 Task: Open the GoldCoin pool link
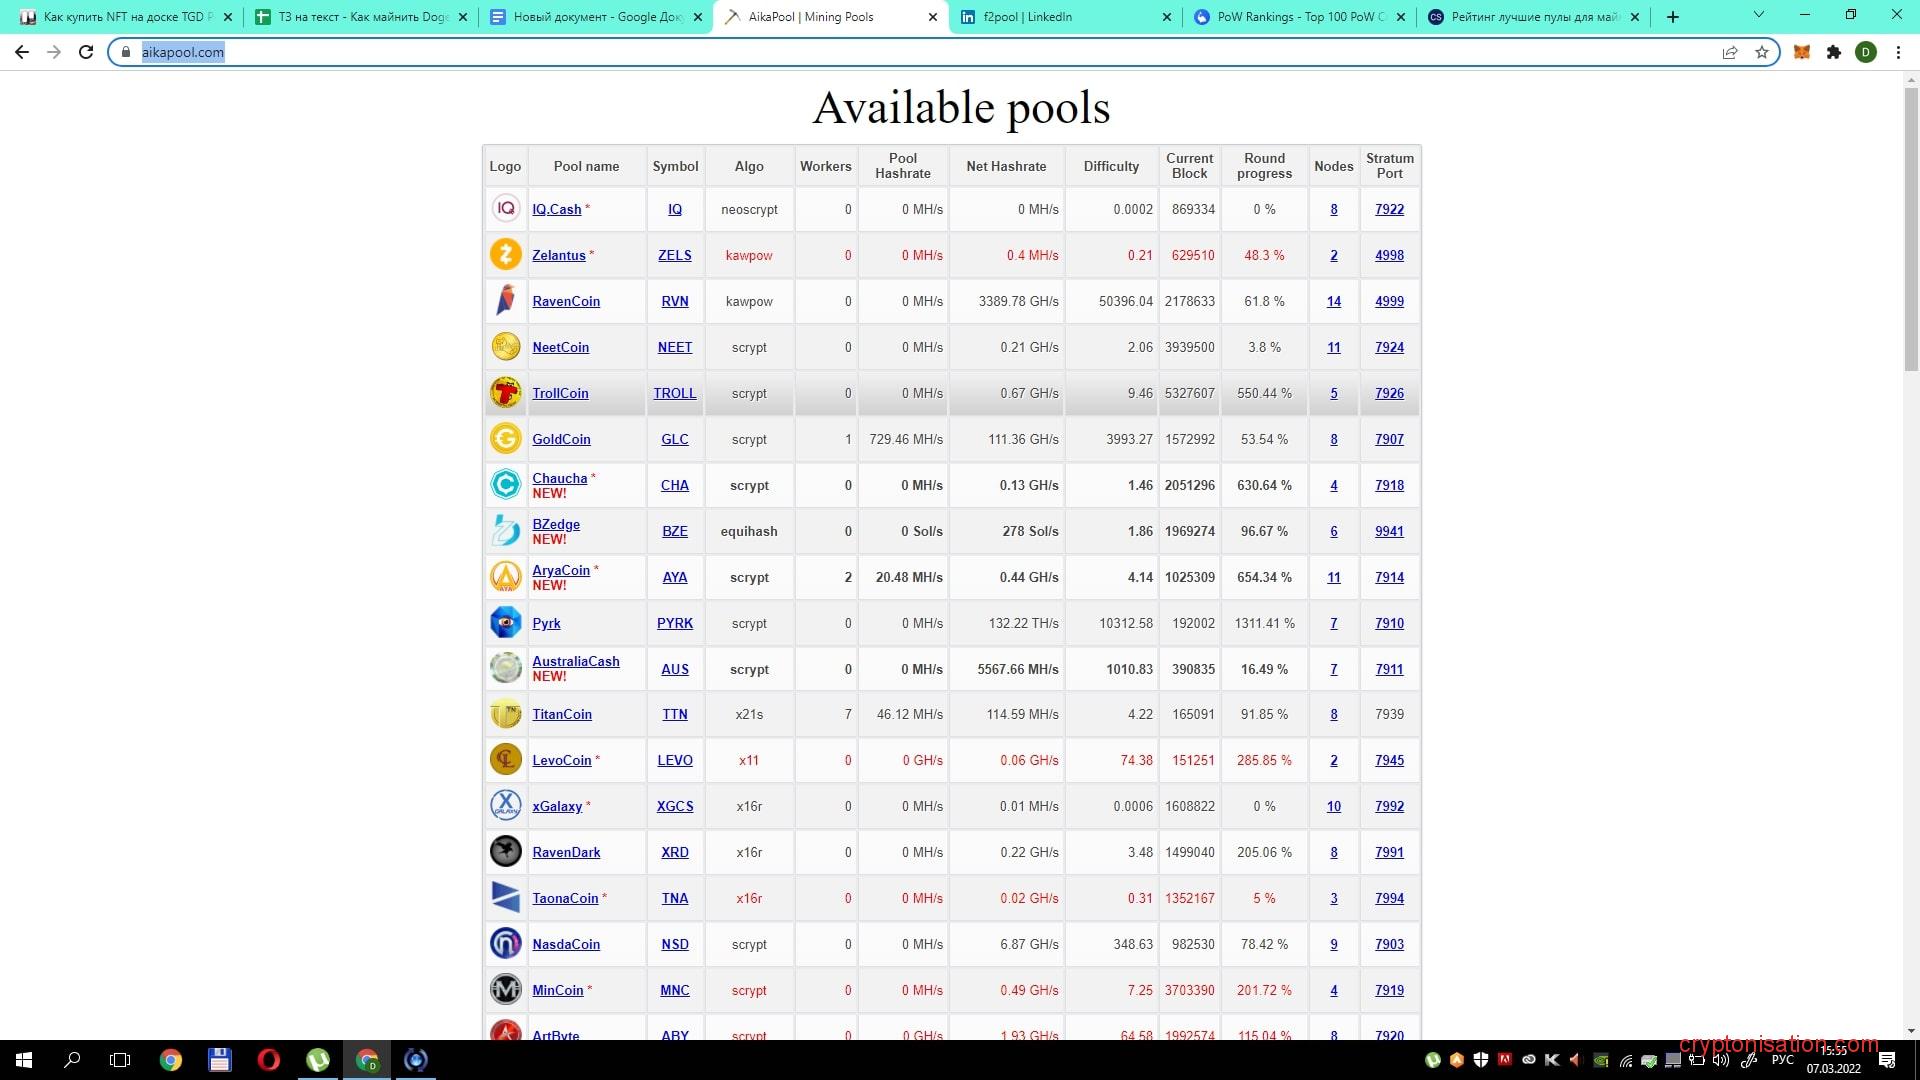[561, 439]
